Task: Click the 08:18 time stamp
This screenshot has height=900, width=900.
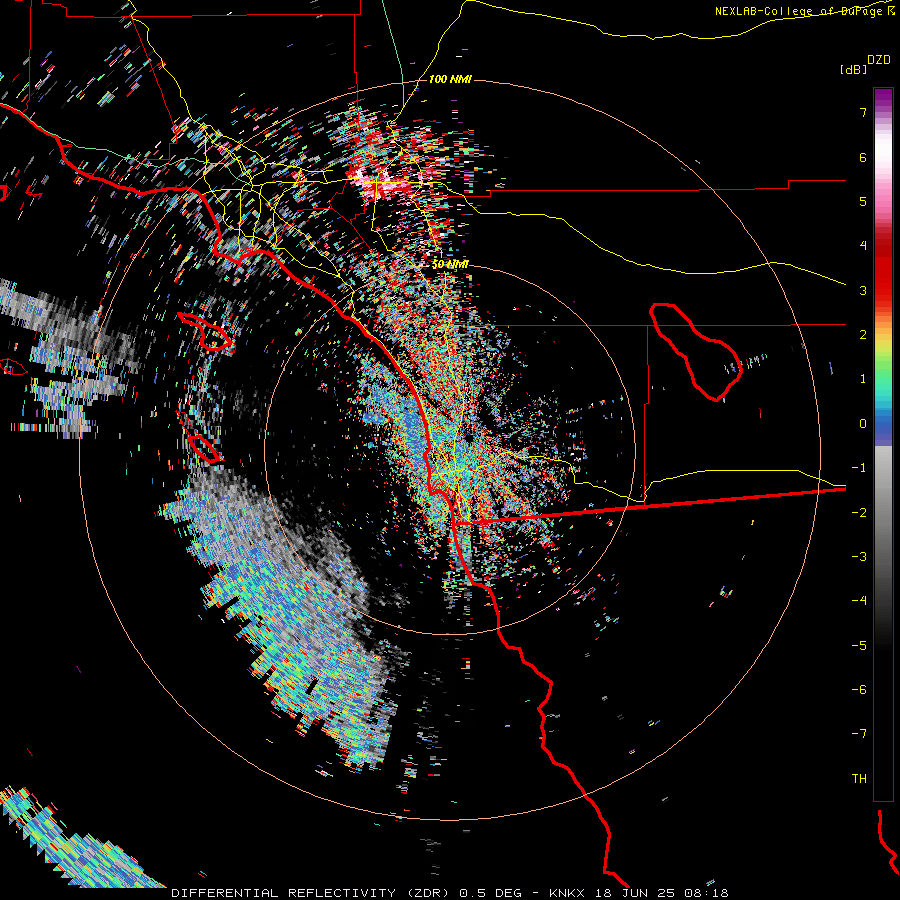Action: click(709, 893)
